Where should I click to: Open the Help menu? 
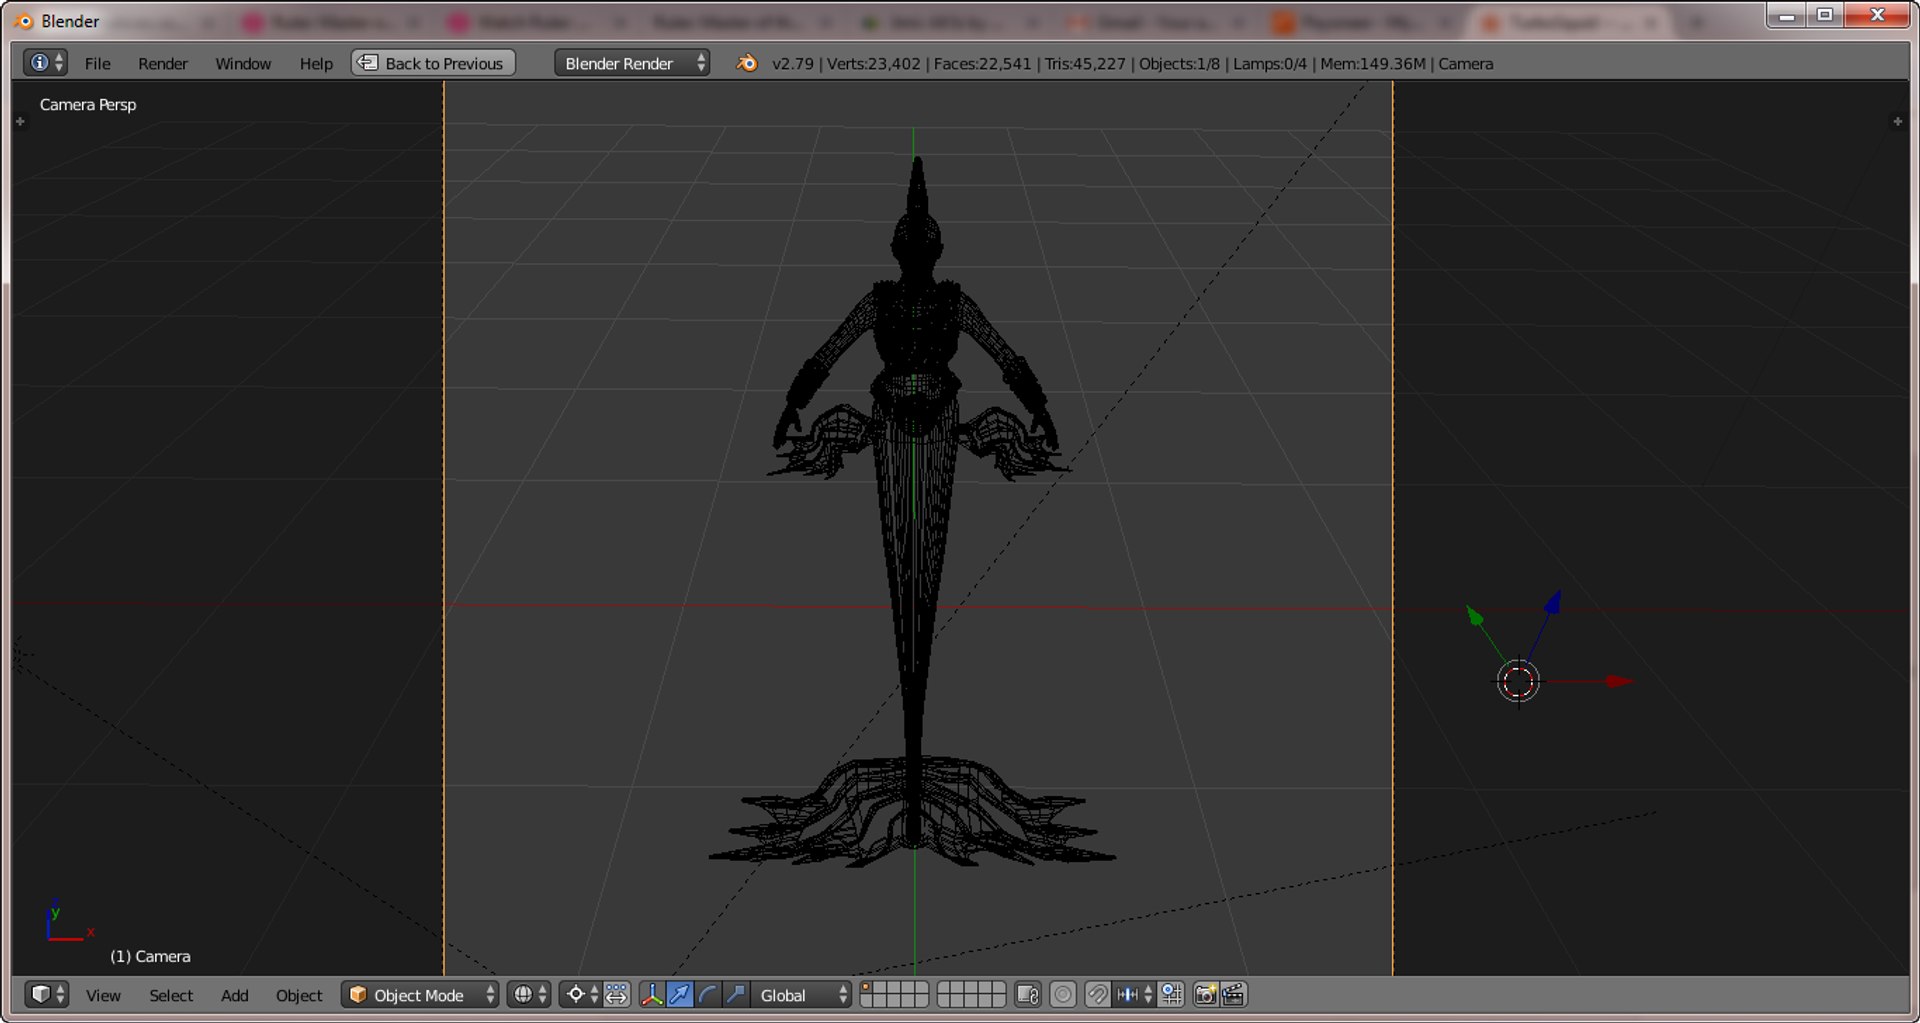click(316, 63)
